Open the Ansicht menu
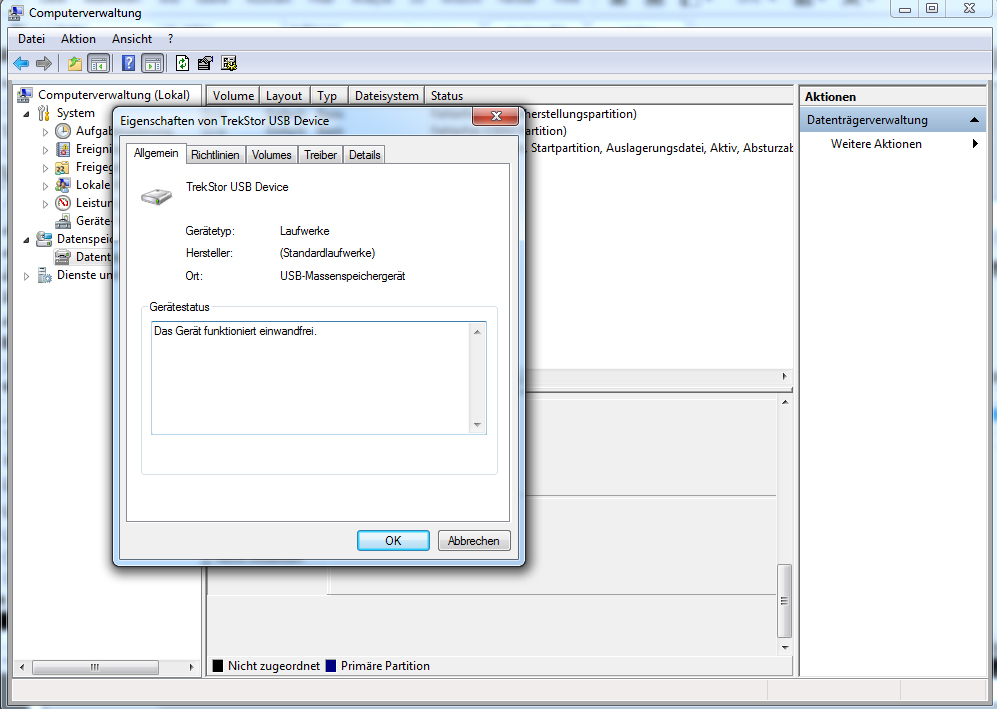 point(132,39)
